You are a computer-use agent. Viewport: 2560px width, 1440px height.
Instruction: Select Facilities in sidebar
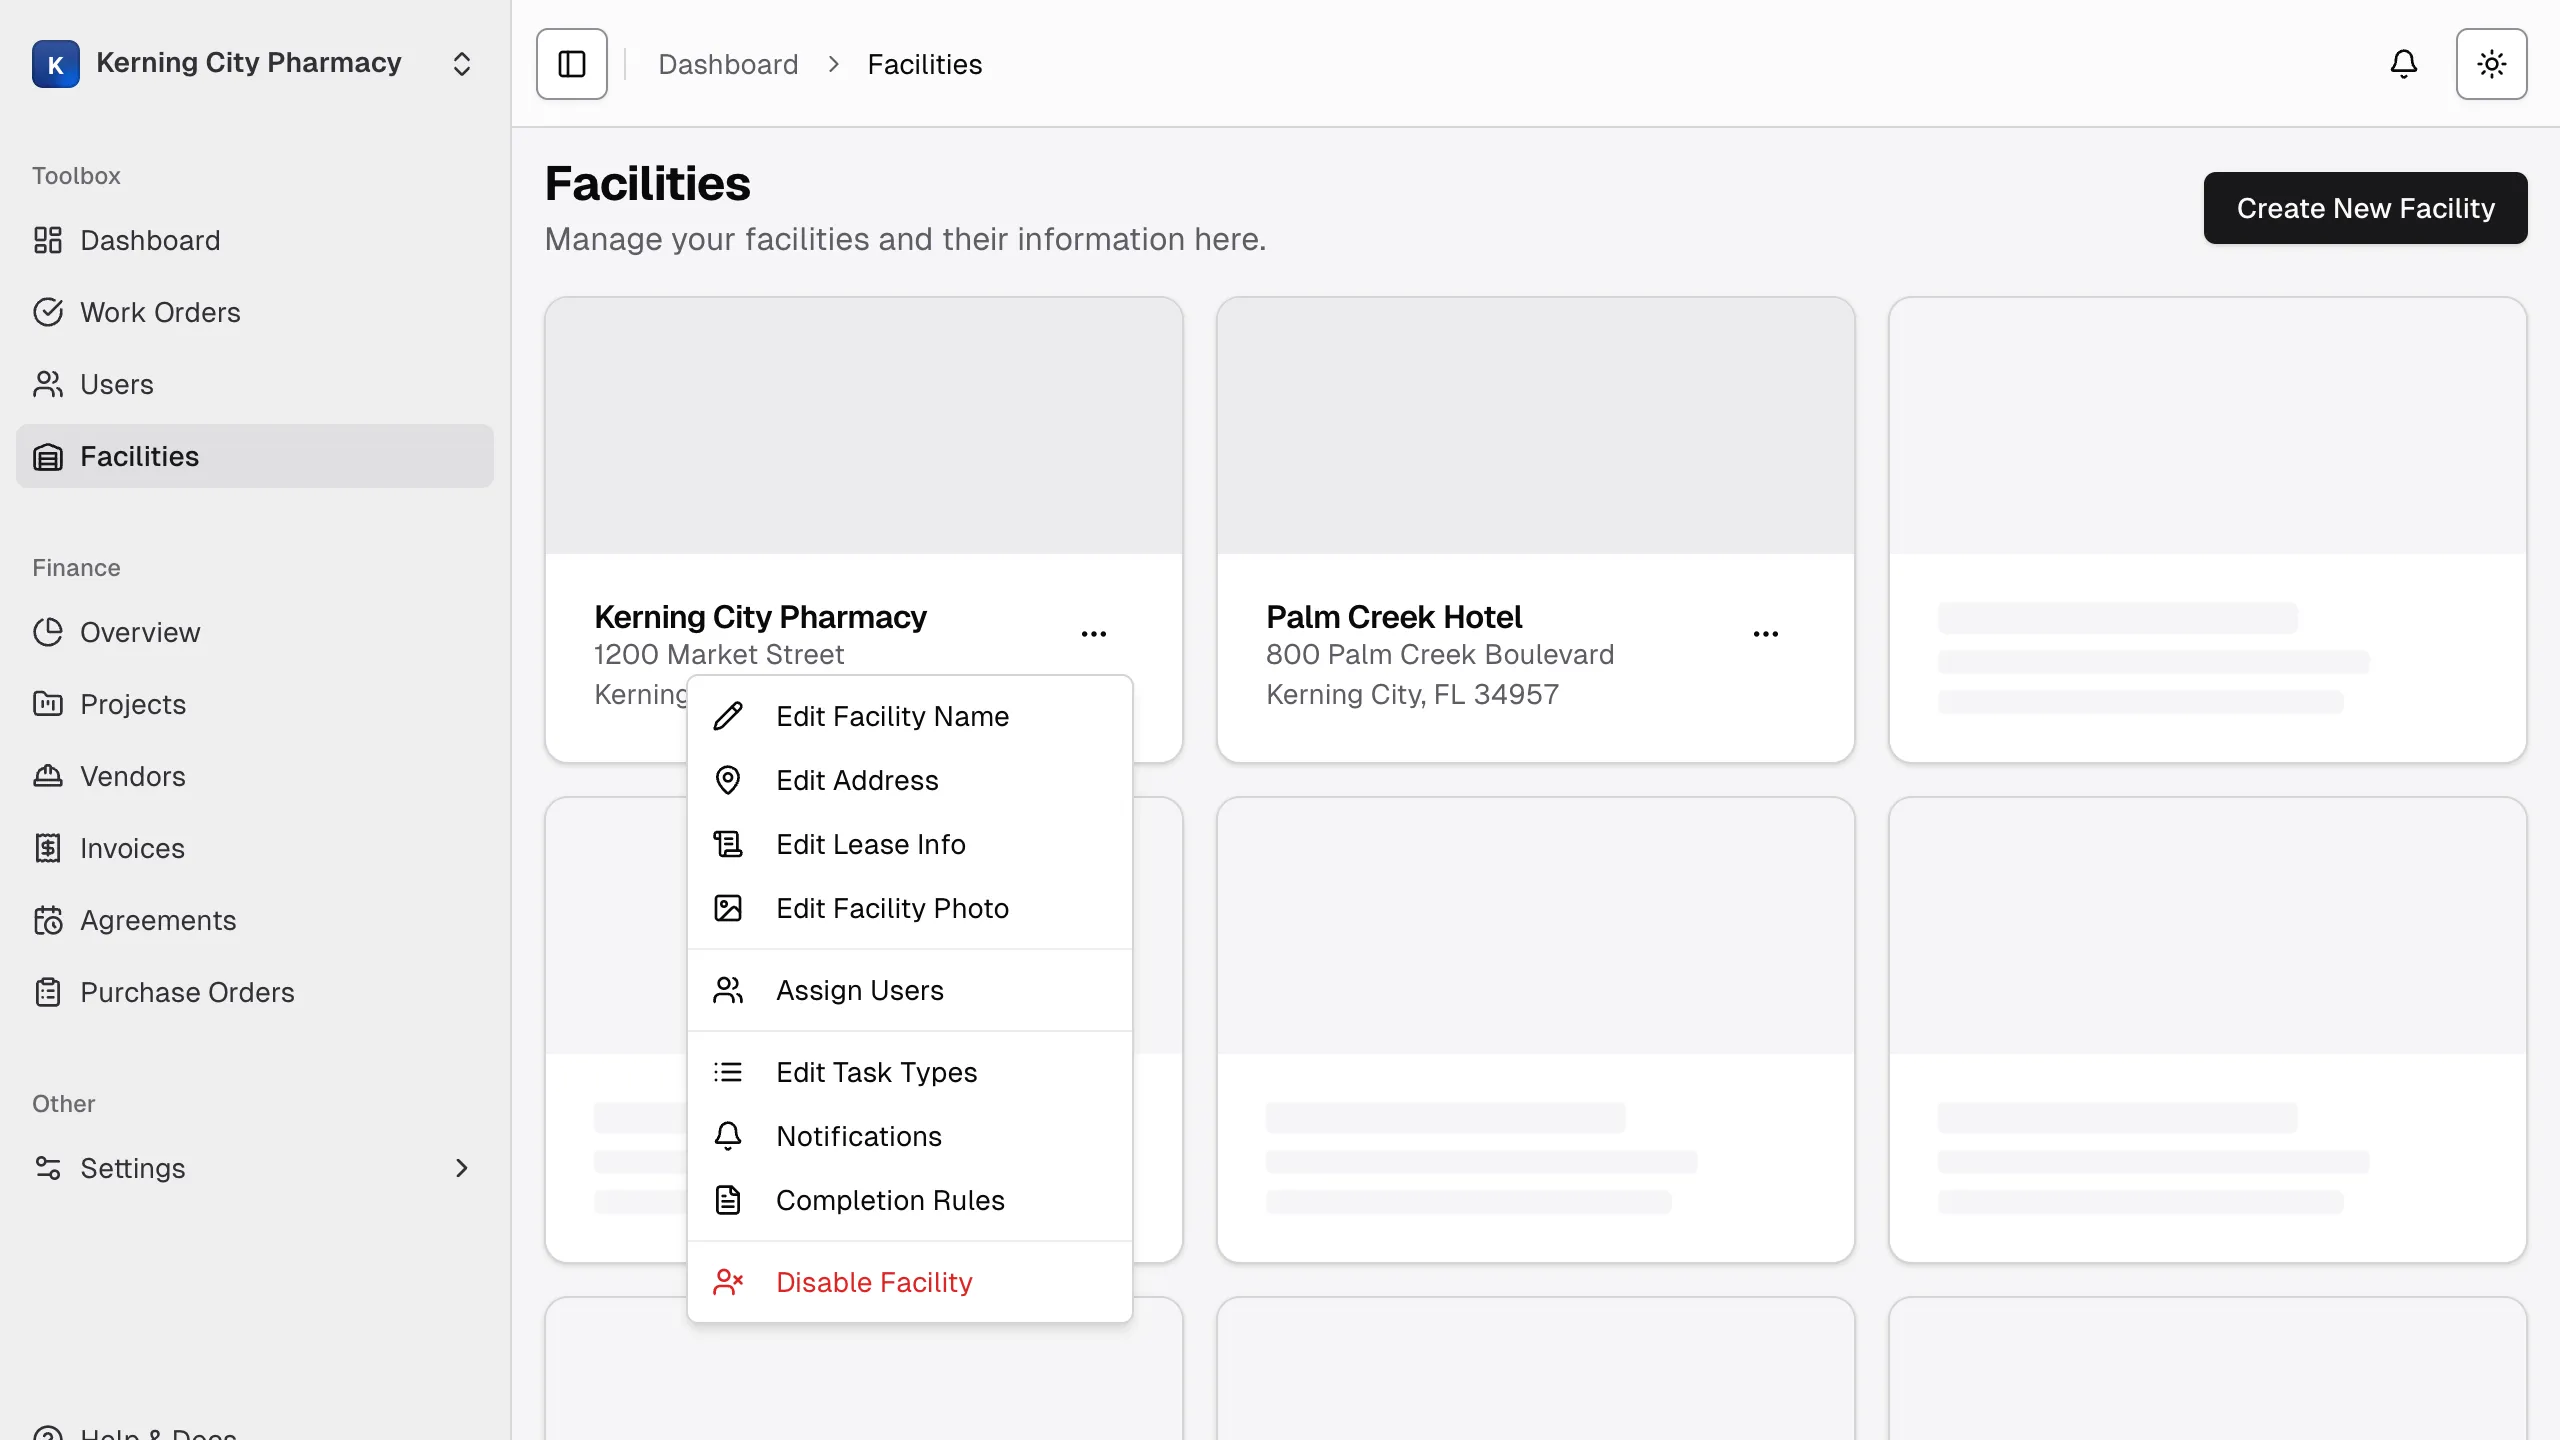(x=254, y=456)
